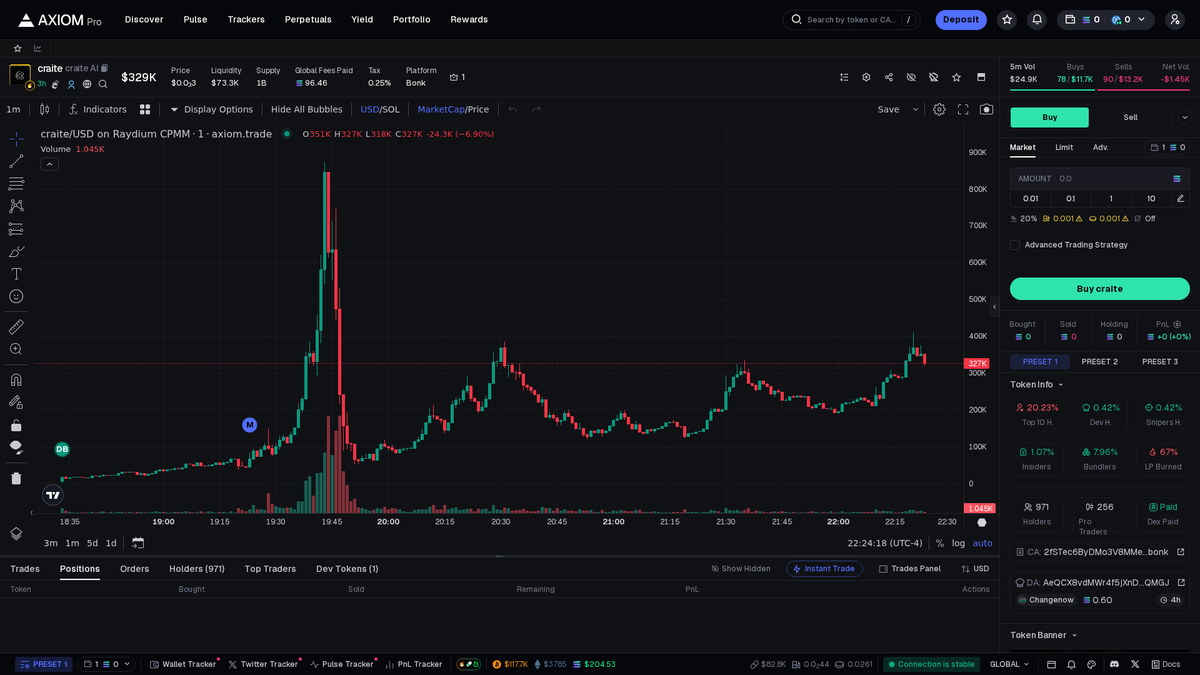Select PRESET 2 tab

[x=1100, y=361]
